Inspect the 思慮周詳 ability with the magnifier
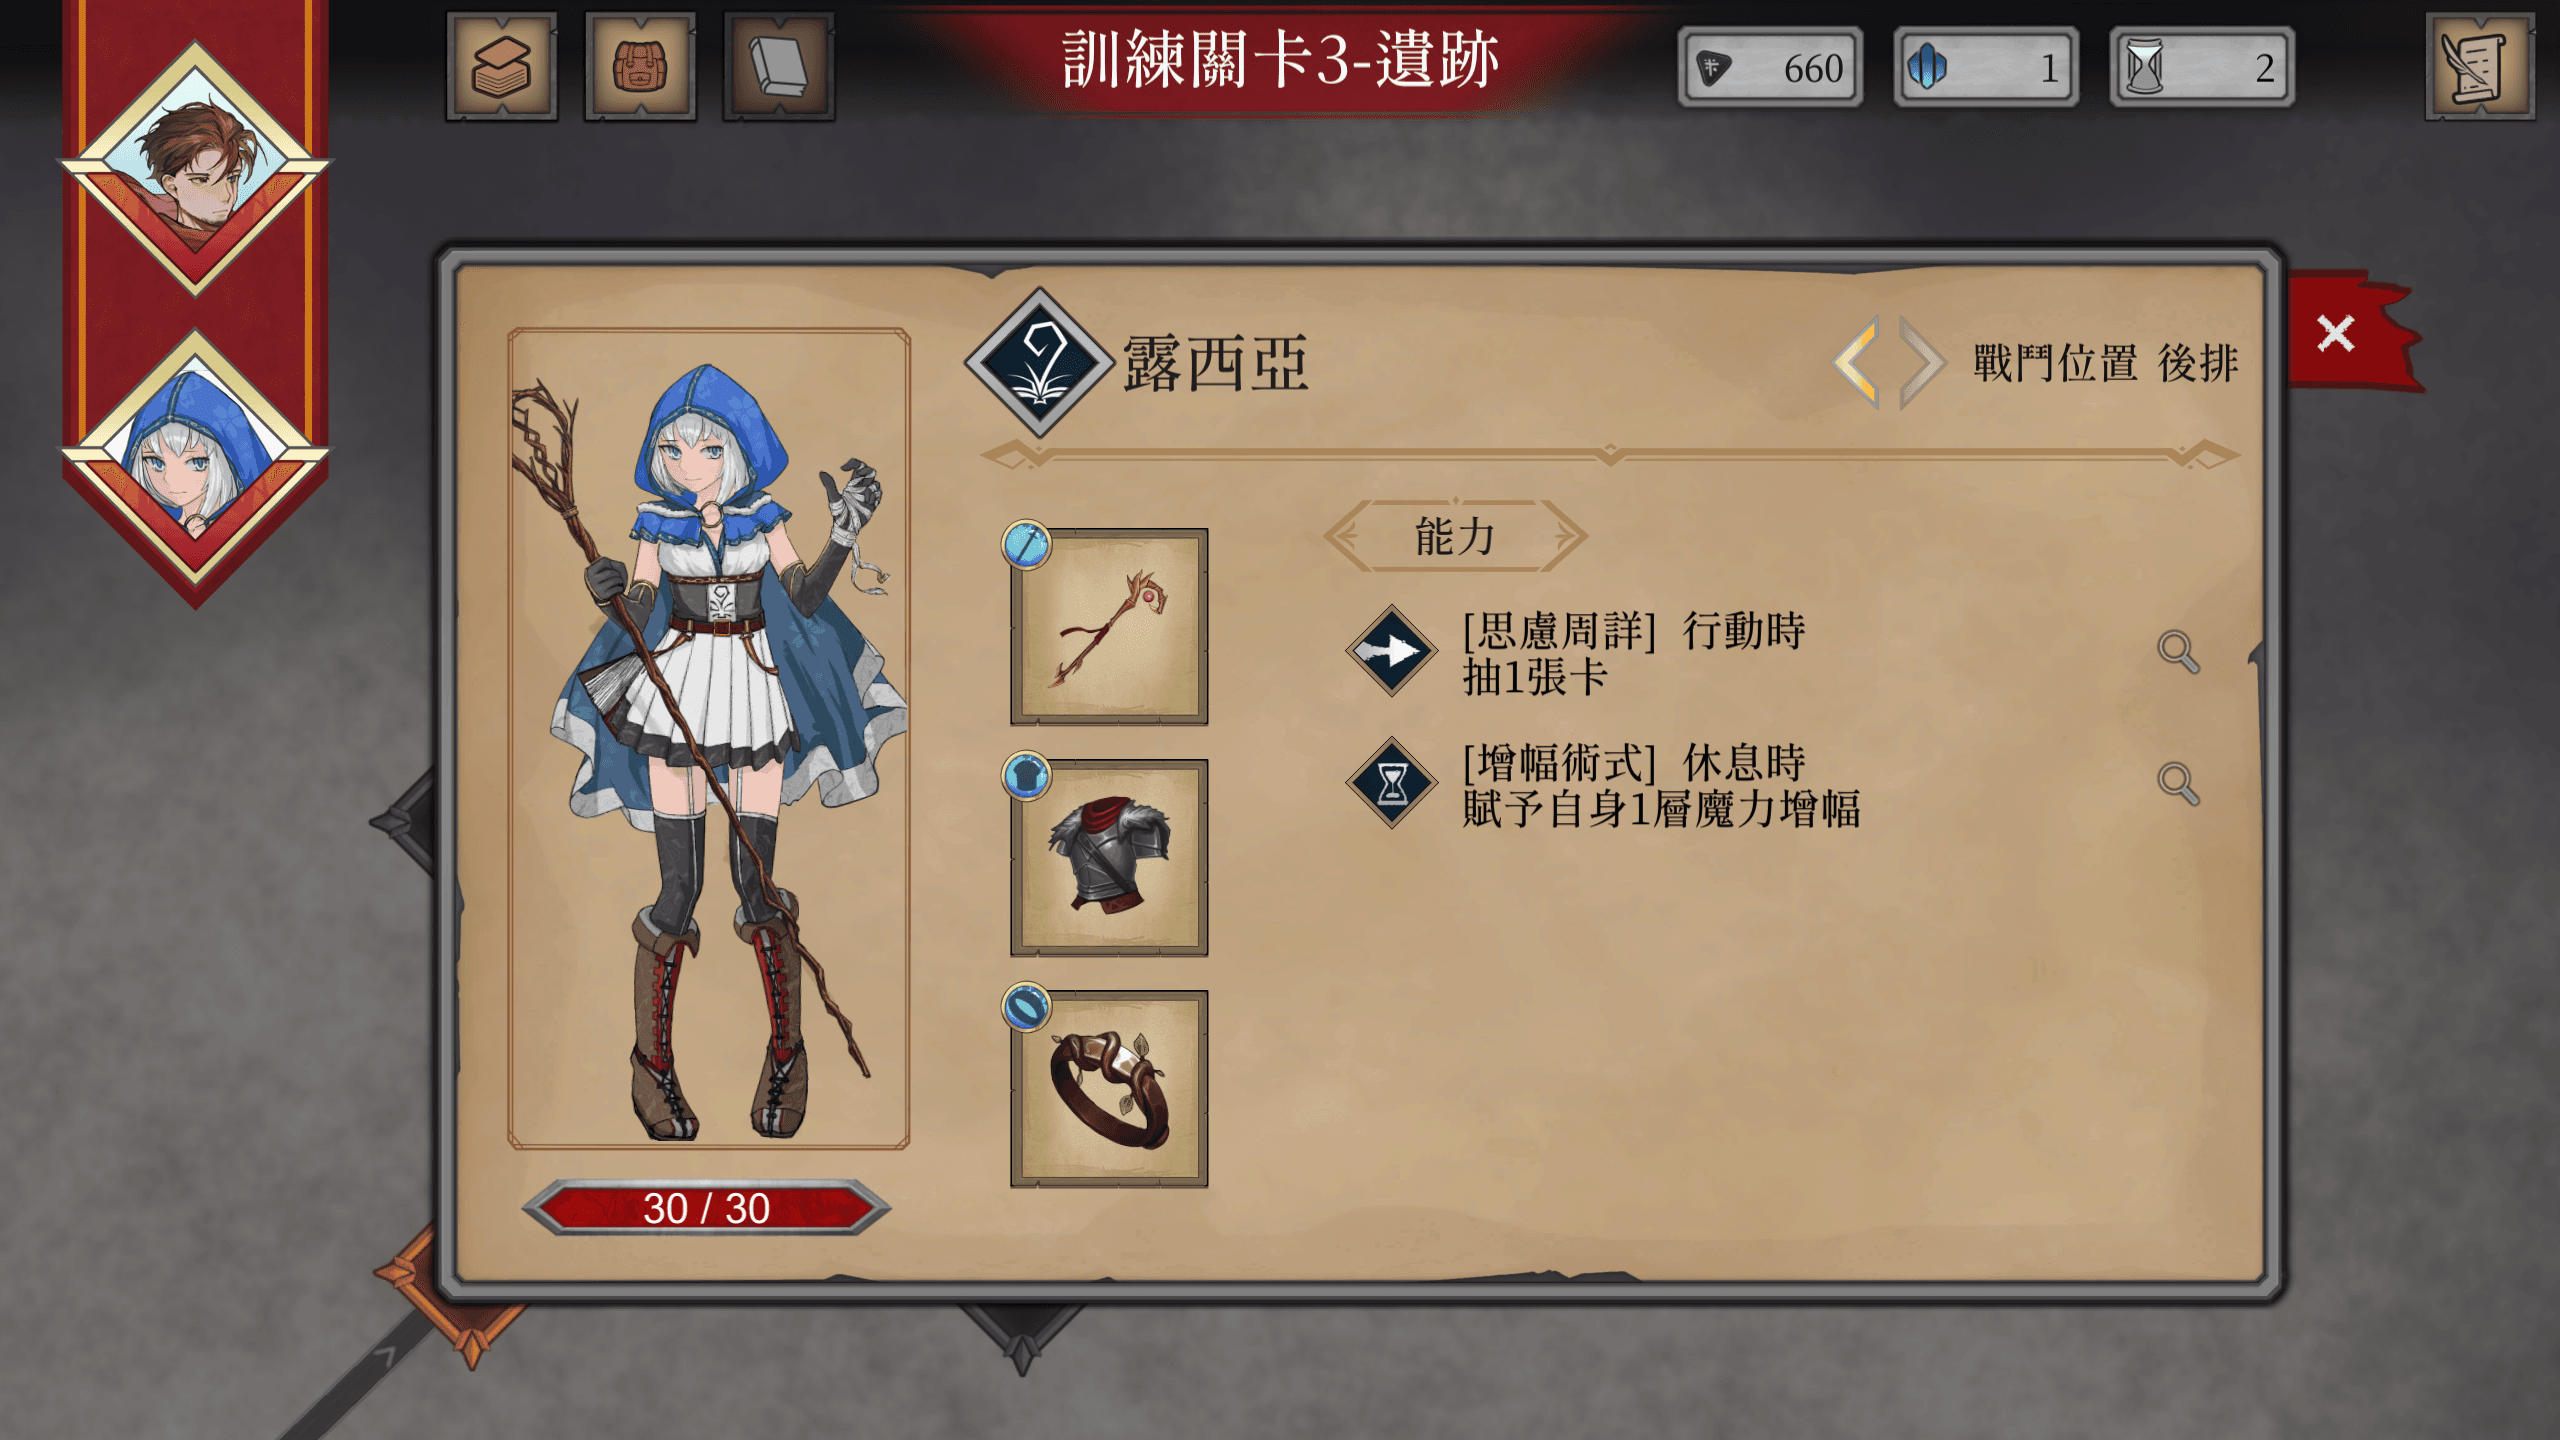 [2177, 652]
